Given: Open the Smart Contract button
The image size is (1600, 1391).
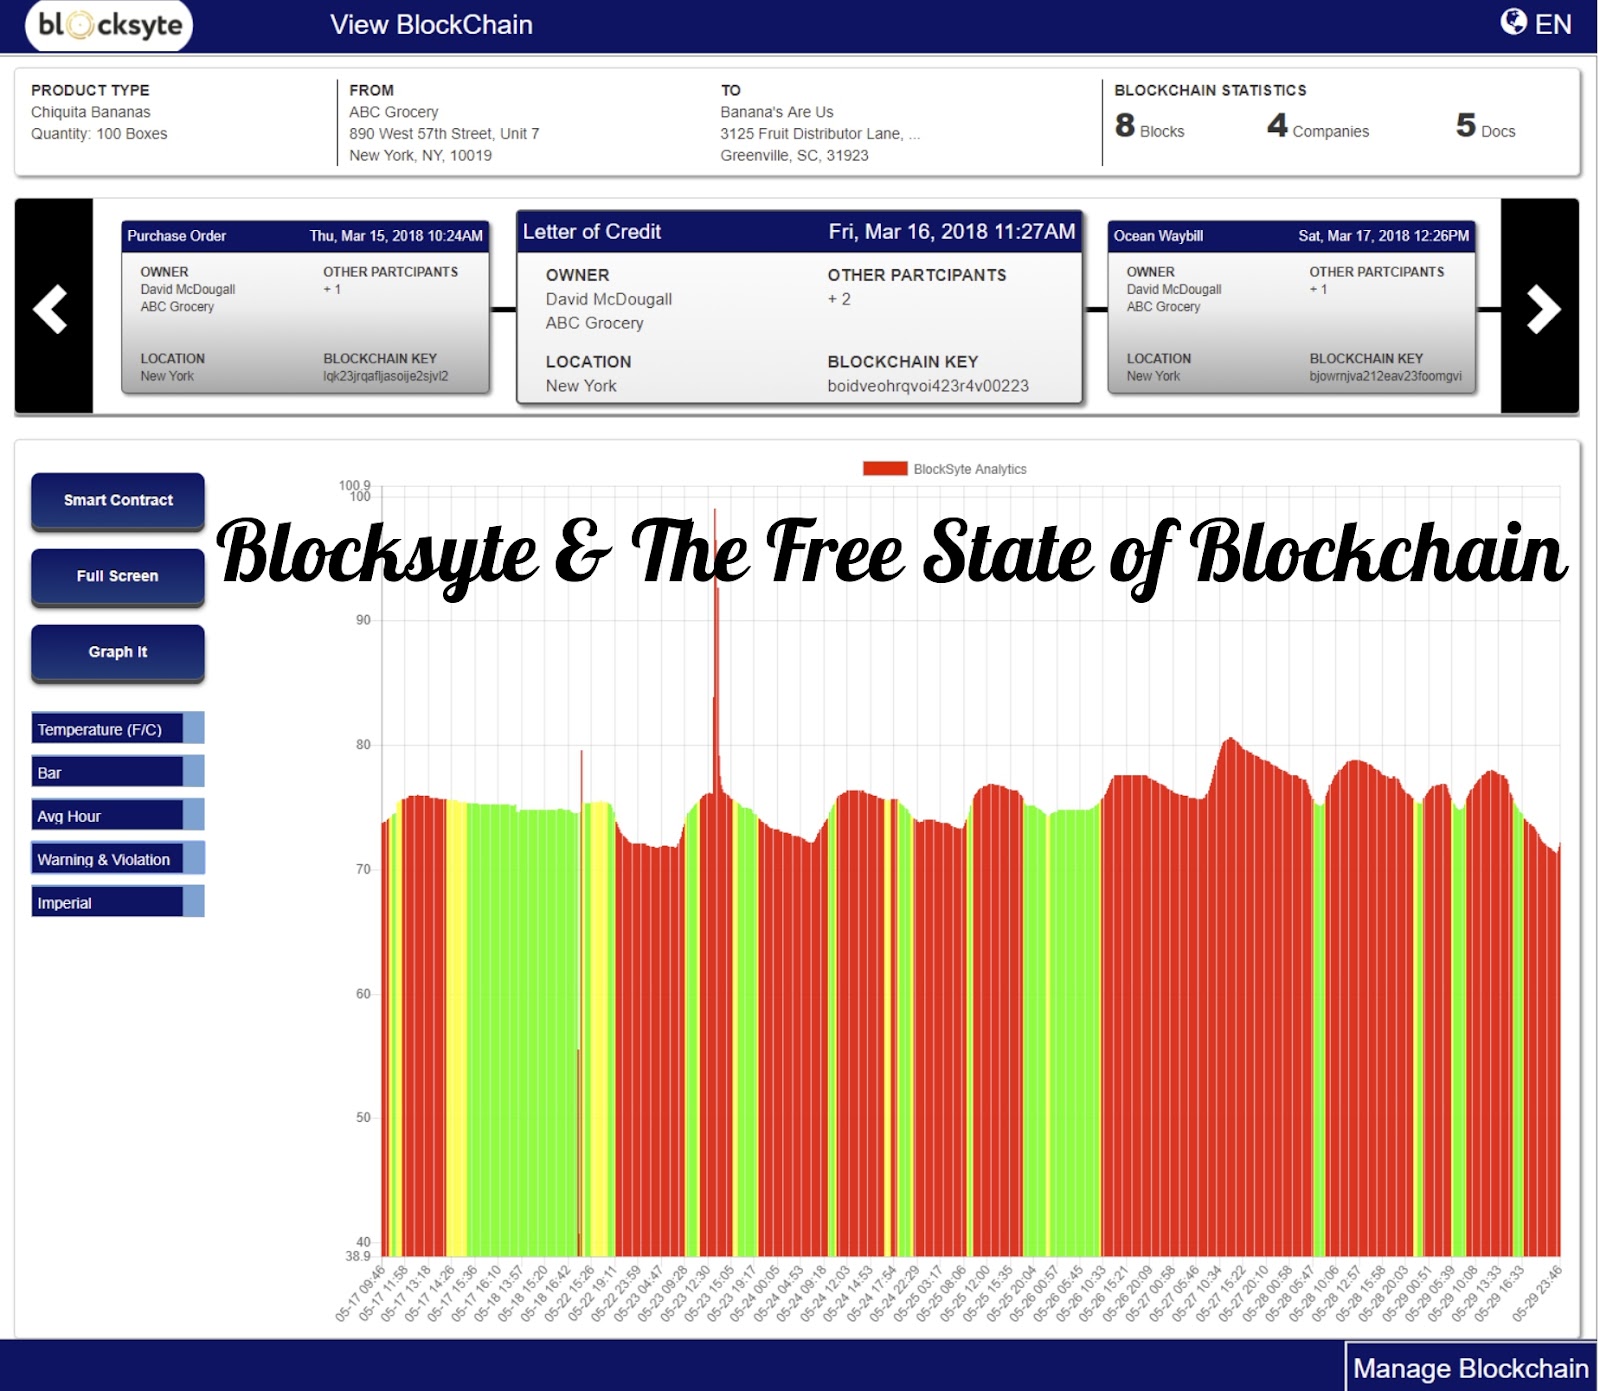Looking at the screenshot, I should click(x=118, y=501).
